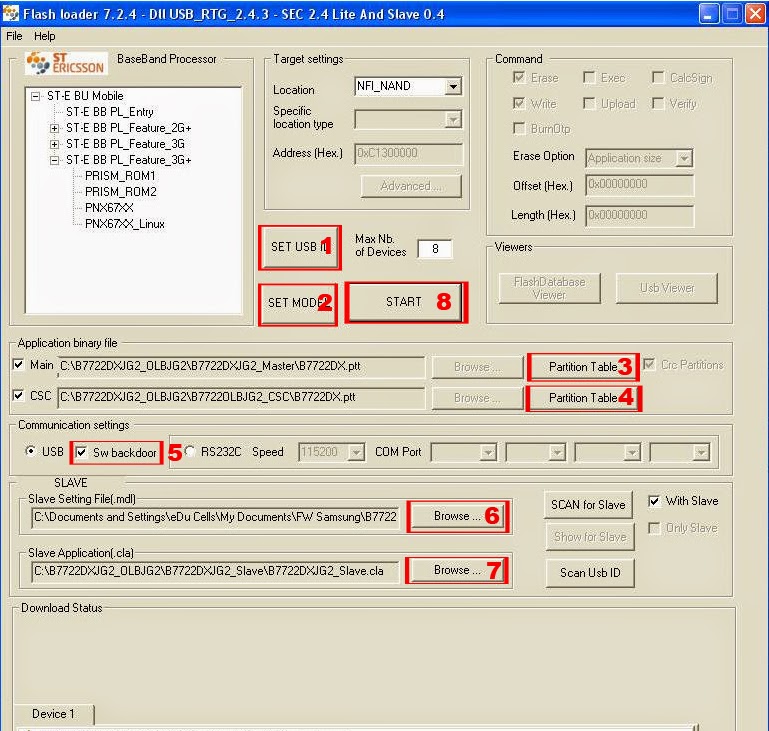Open the Specific location type dropdown
The height and width of the screenshot is (731, 769).
(x=454, y=120)
